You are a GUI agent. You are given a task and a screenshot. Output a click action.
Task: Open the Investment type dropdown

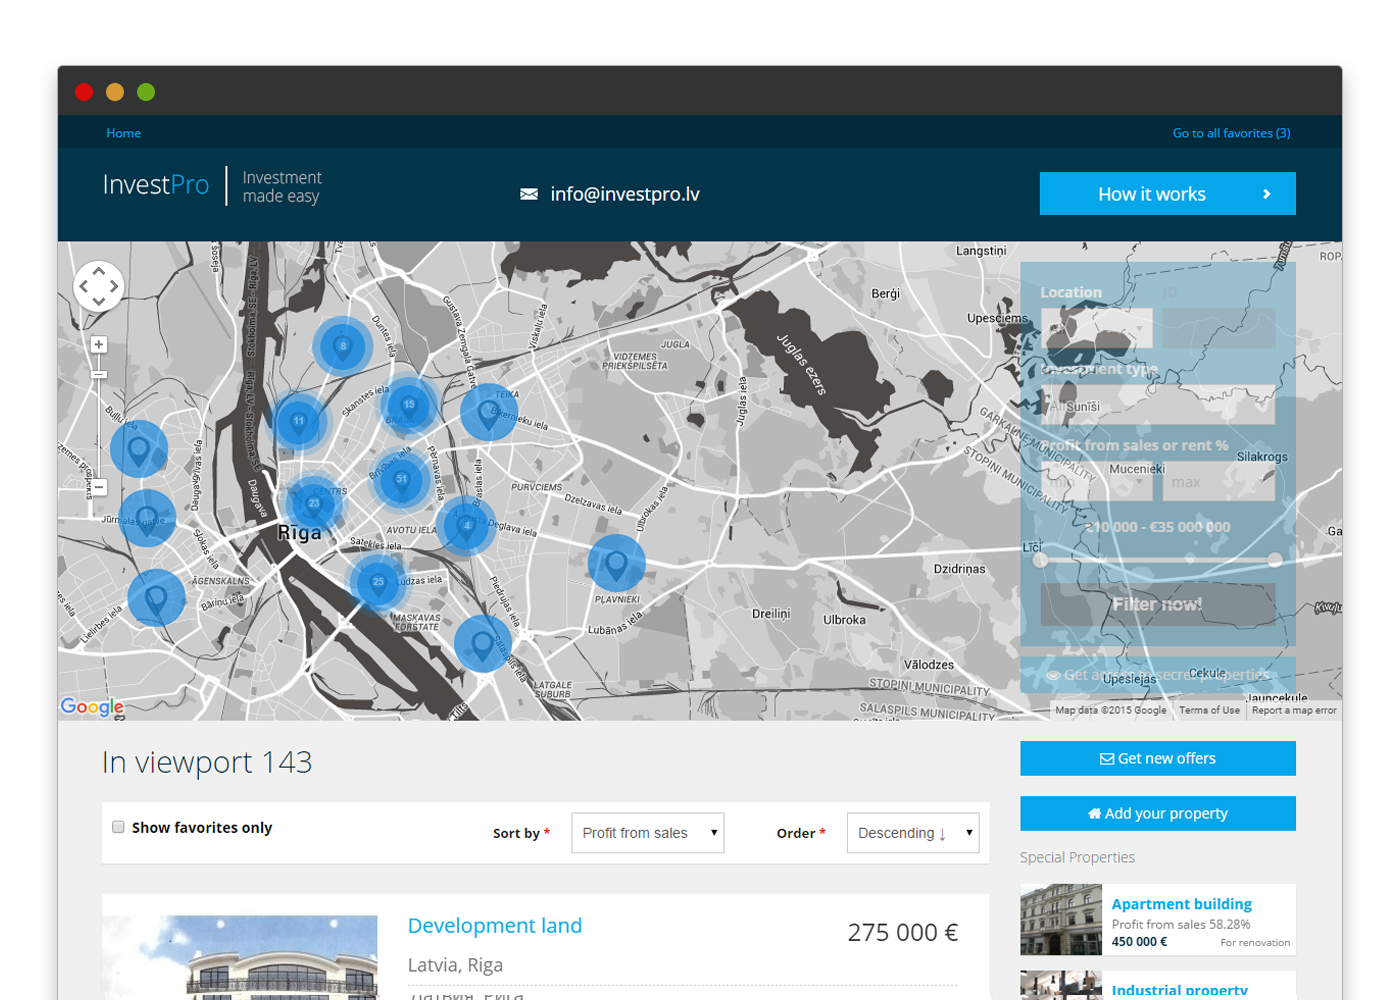tap(1158, 405)
